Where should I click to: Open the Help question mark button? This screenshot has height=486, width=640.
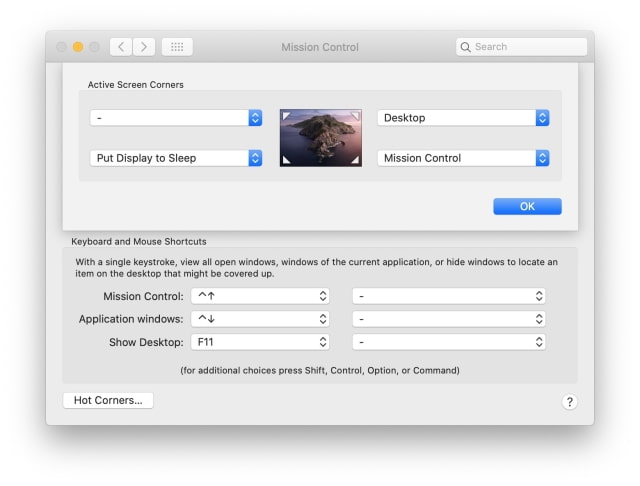click(569, 402)
